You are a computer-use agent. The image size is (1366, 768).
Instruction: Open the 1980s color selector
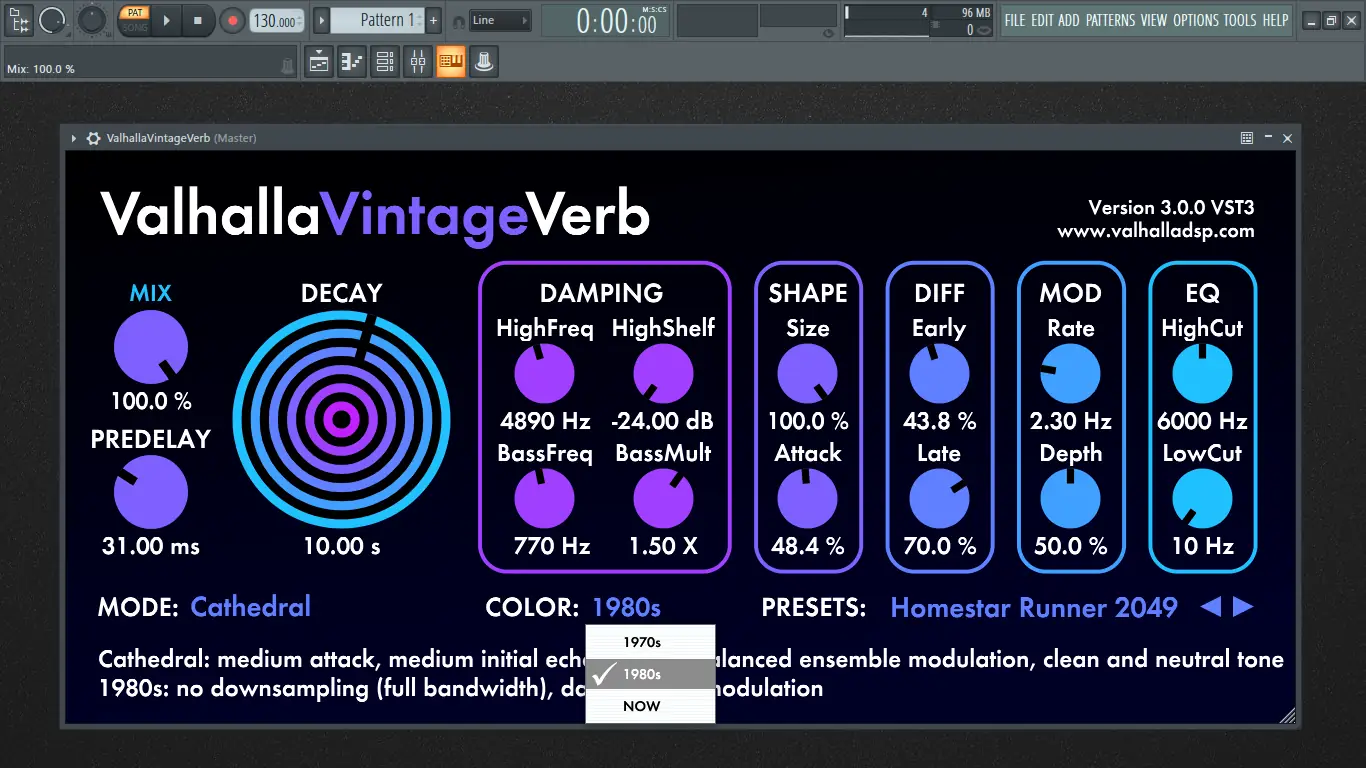626,607
